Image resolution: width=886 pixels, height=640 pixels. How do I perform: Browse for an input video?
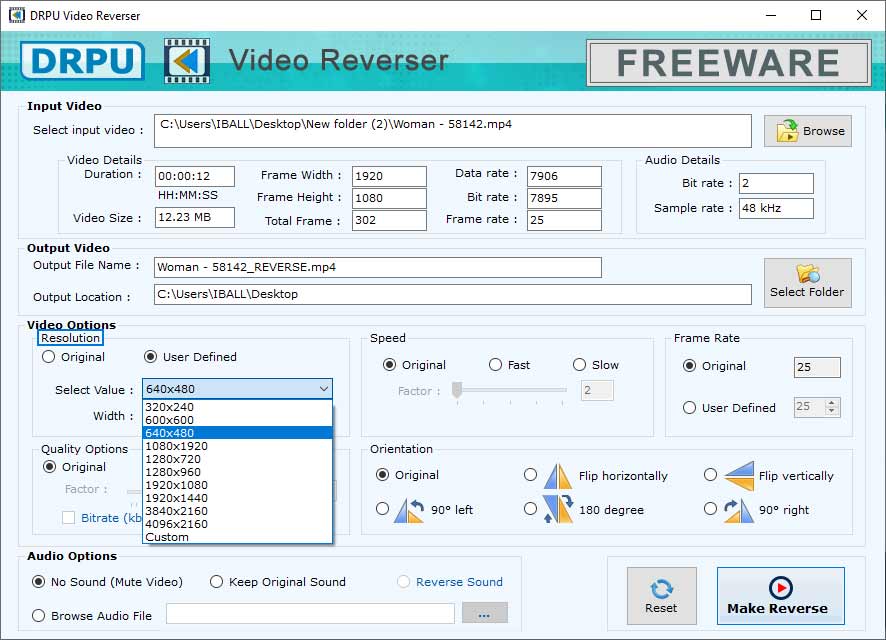807,131
